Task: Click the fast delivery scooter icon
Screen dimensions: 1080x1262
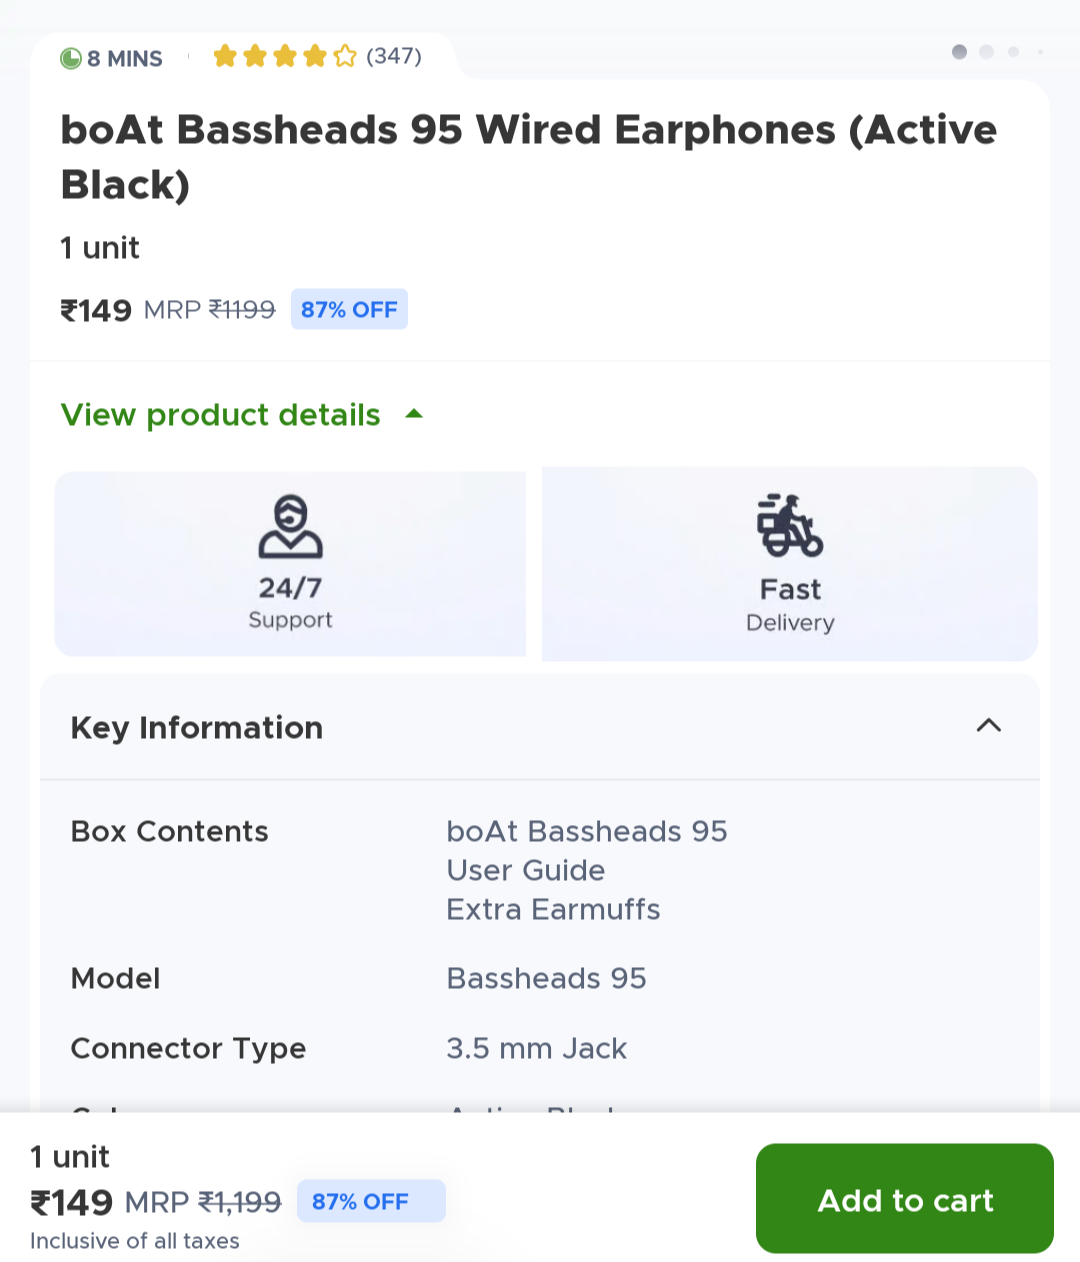Action: (789, 525)
